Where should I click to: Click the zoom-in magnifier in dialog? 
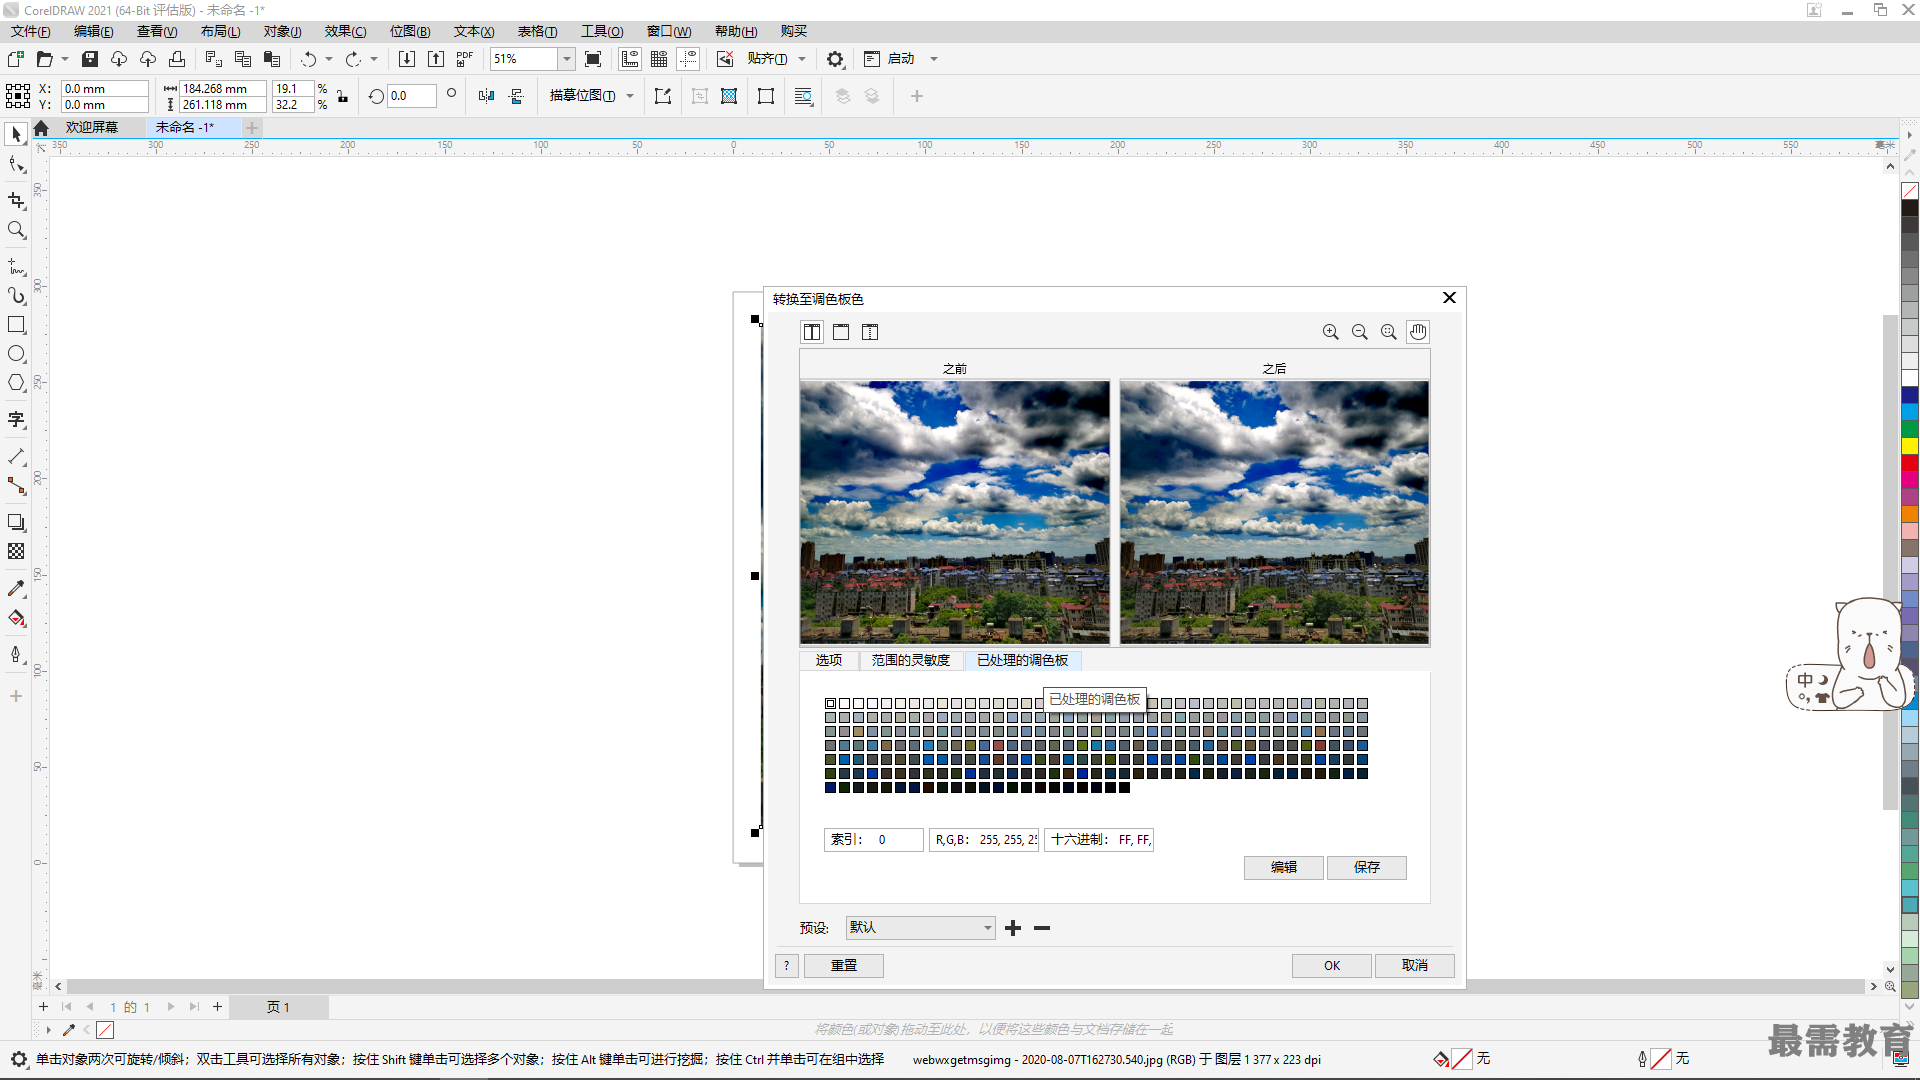(1331, 332)
